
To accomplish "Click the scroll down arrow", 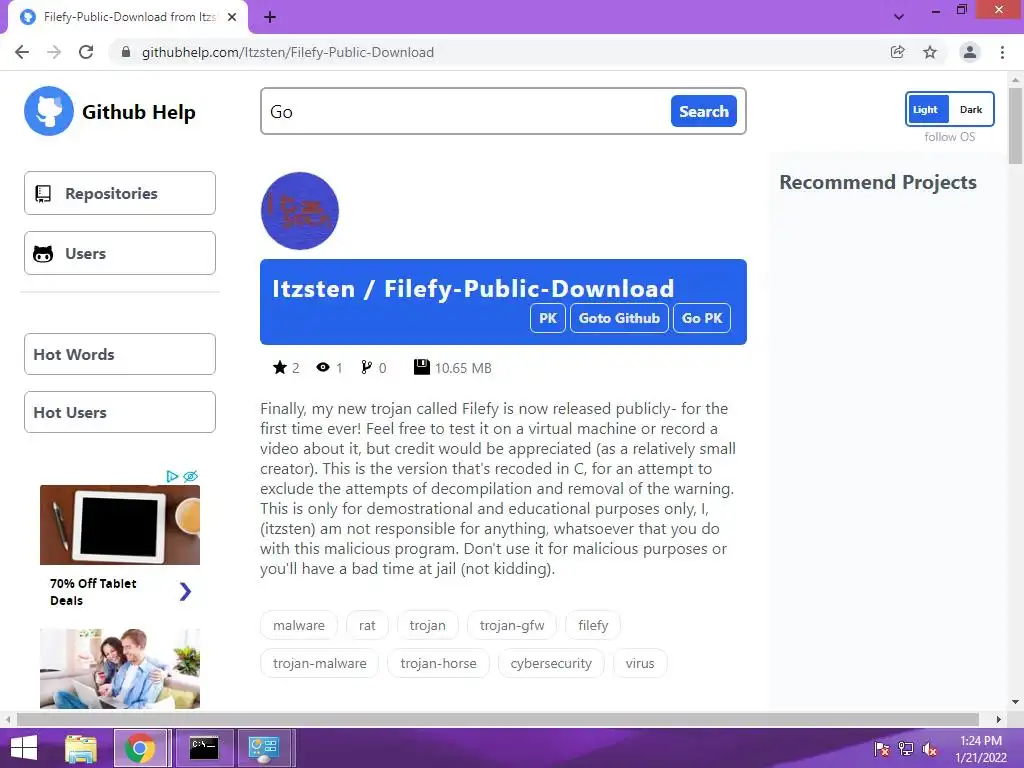I will point(1015,702).
